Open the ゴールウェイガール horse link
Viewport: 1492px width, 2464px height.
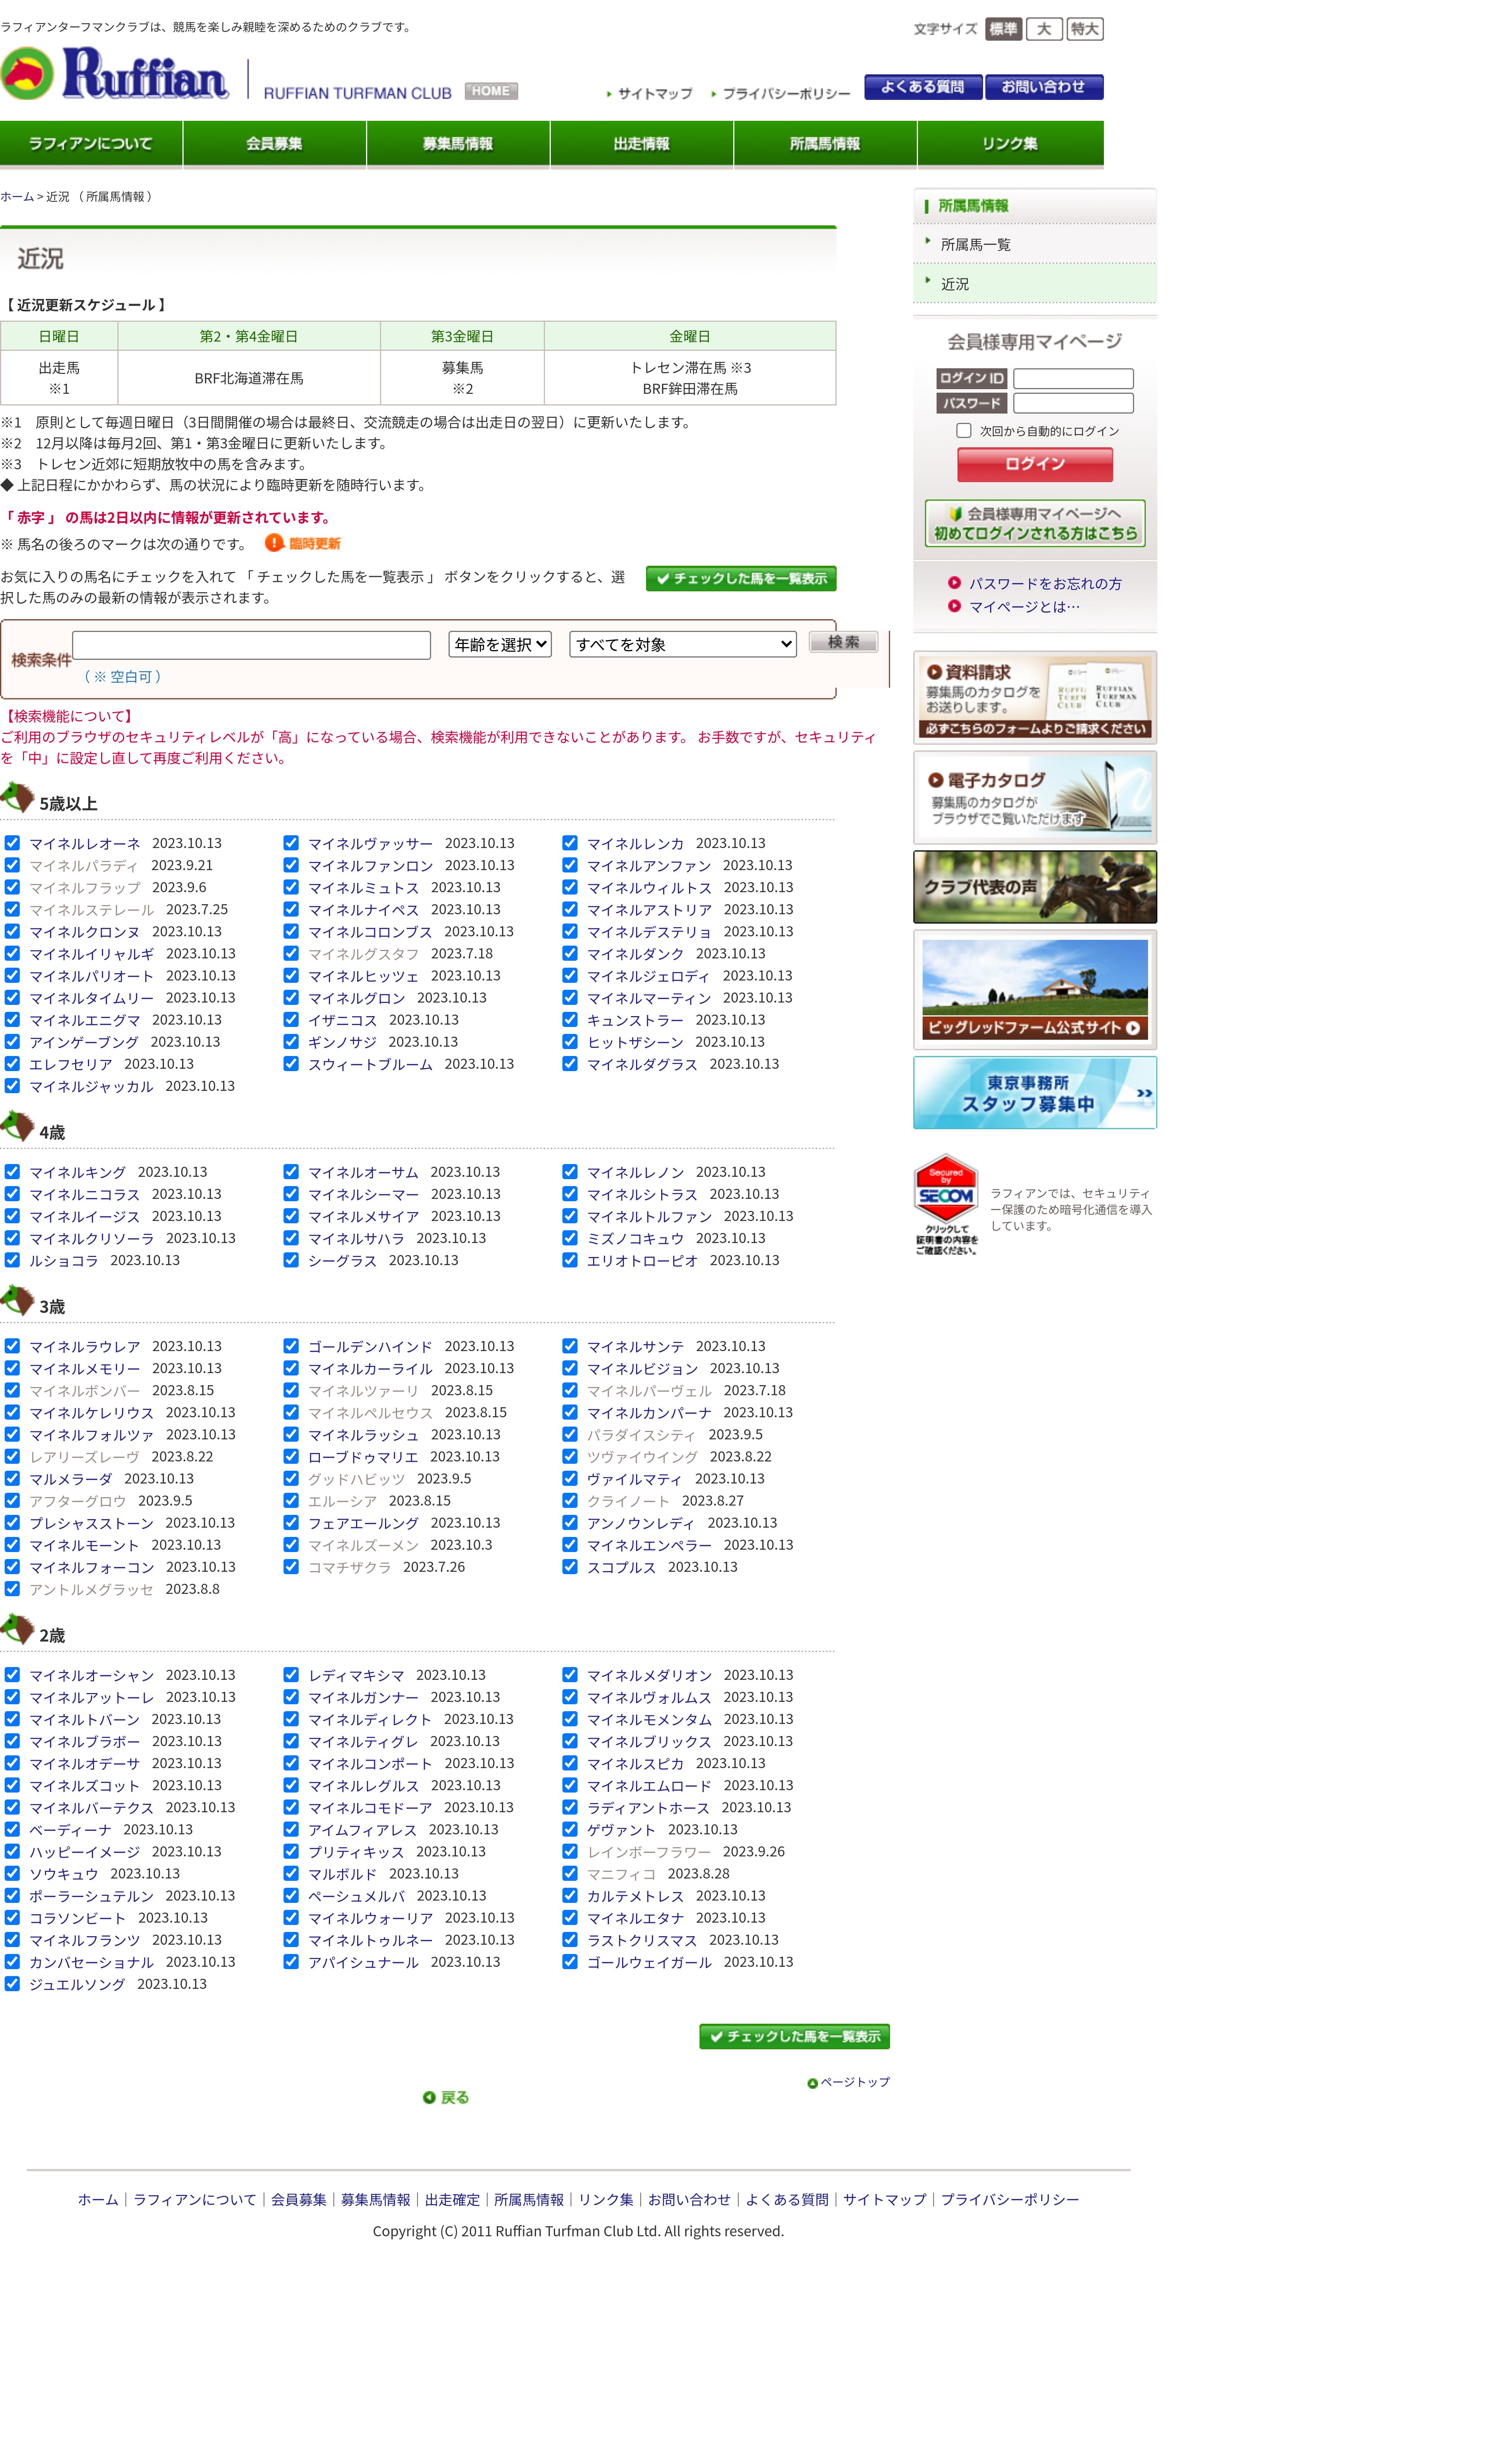(x=649, y=1962)
